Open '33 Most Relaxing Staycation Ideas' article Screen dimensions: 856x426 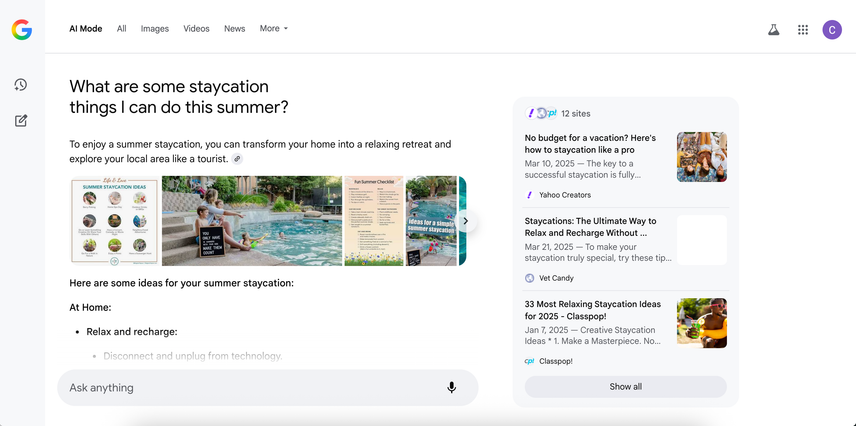(x=592, y=310)
